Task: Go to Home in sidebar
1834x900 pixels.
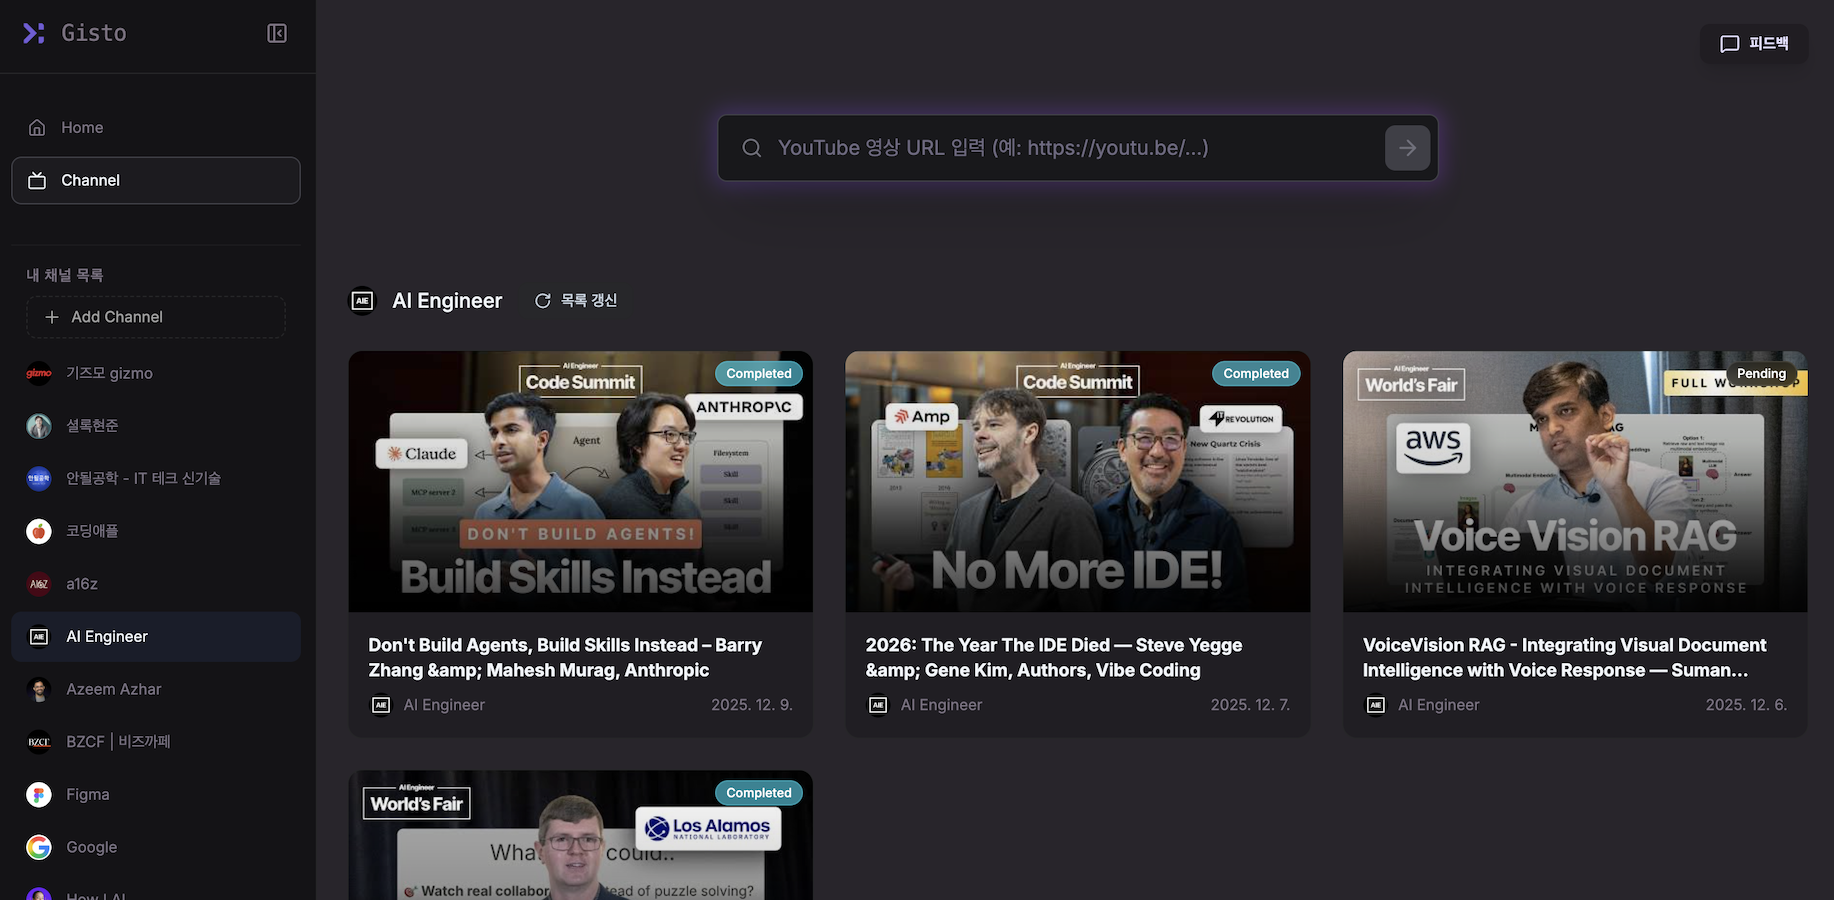Action: click(x=156, y=127)
